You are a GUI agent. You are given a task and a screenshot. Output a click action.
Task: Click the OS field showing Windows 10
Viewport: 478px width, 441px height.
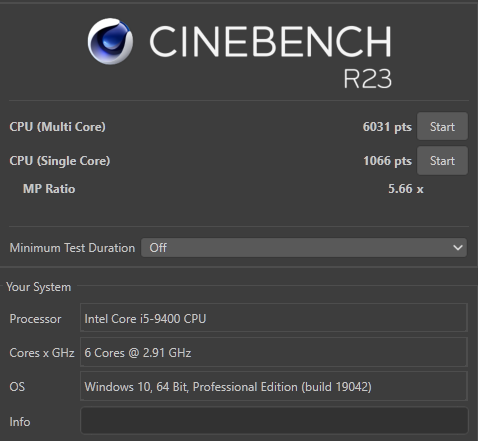[274, 386]
